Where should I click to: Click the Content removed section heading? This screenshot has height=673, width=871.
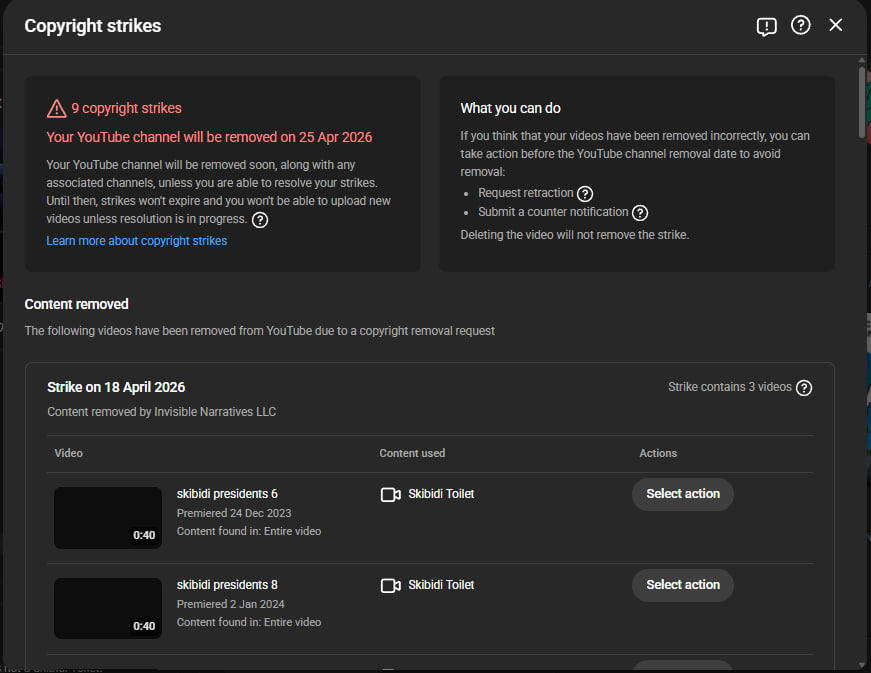pos(77,304)
